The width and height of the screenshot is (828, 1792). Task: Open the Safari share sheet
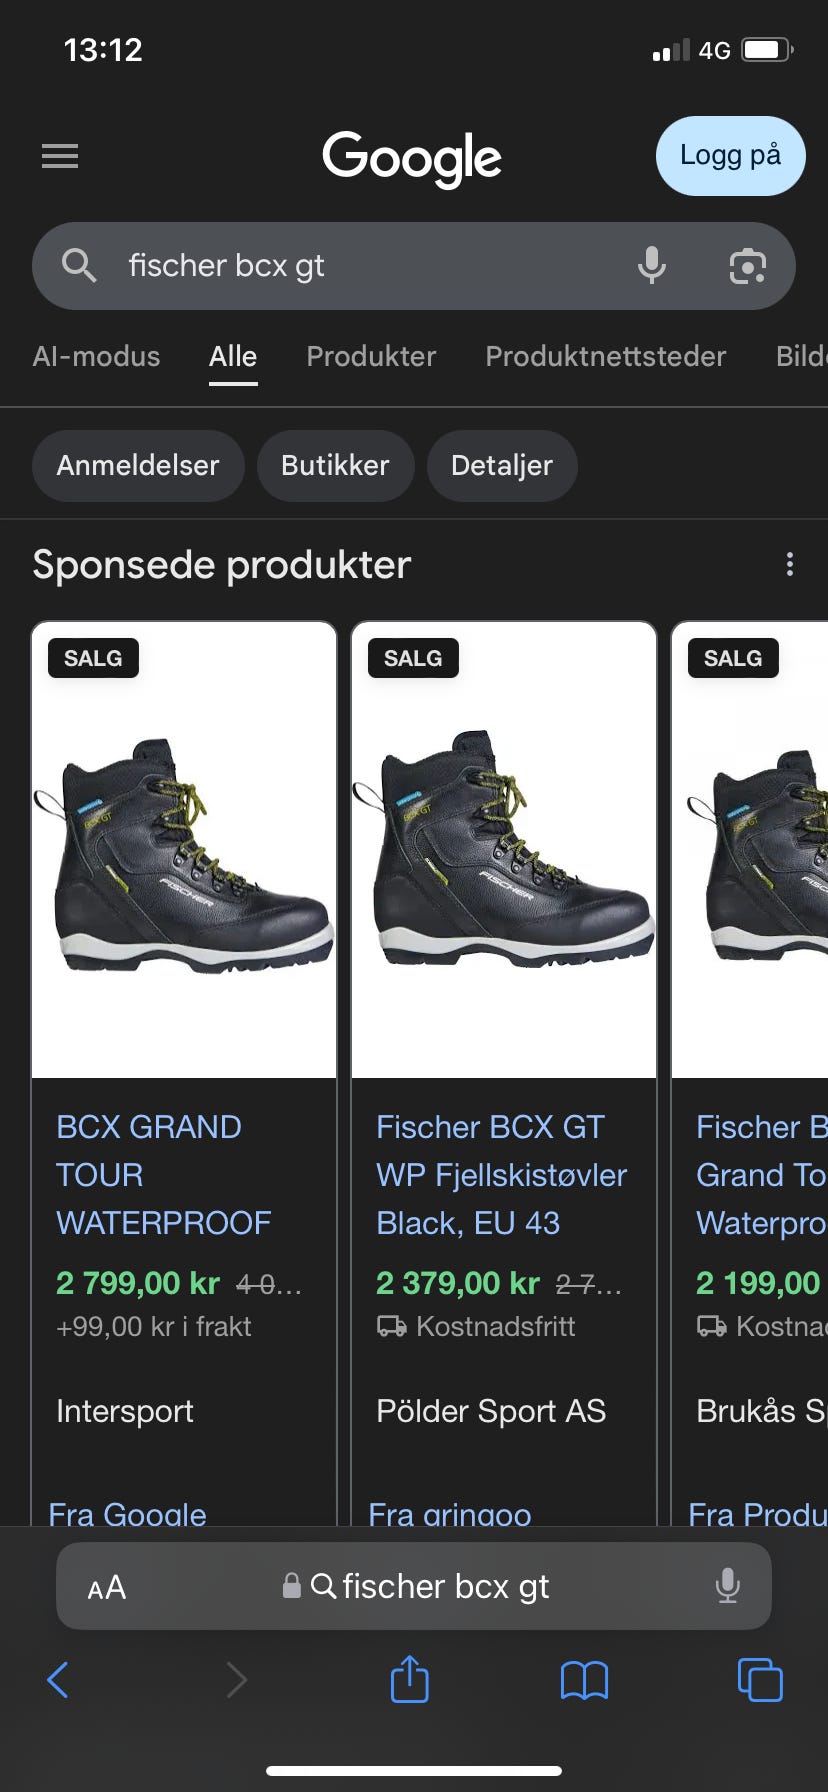[x=409, y=1679]
